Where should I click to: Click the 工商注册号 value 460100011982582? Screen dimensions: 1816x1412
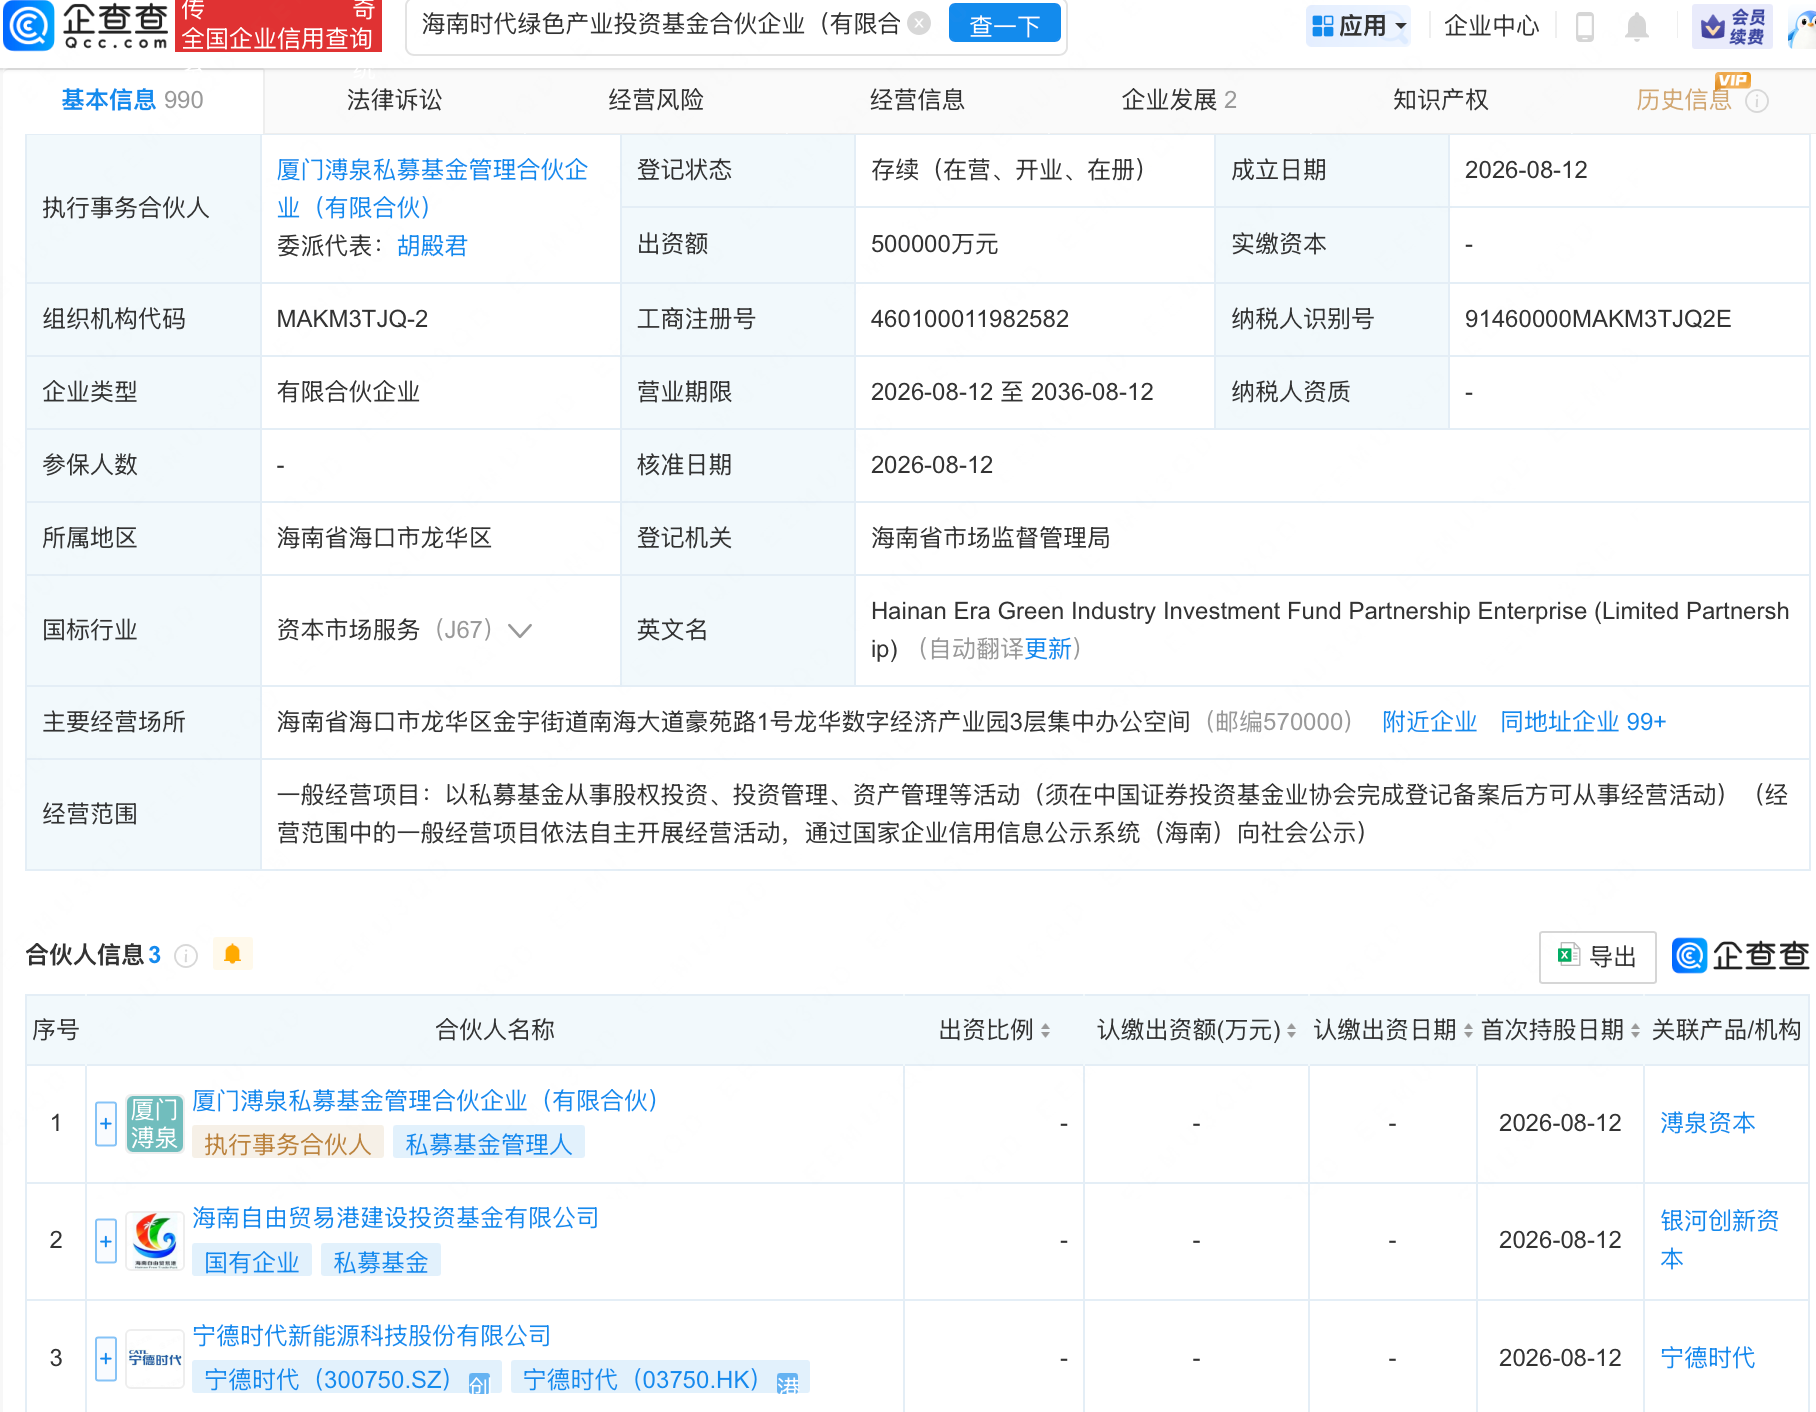coord(970,319)
